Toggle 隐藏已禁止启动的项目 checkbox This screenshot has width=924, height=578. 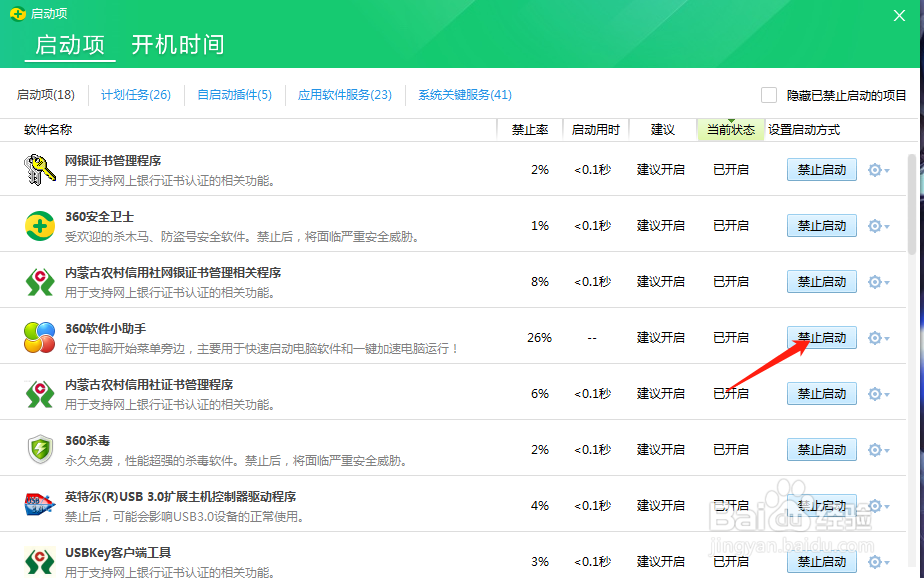tap(769, 95)
